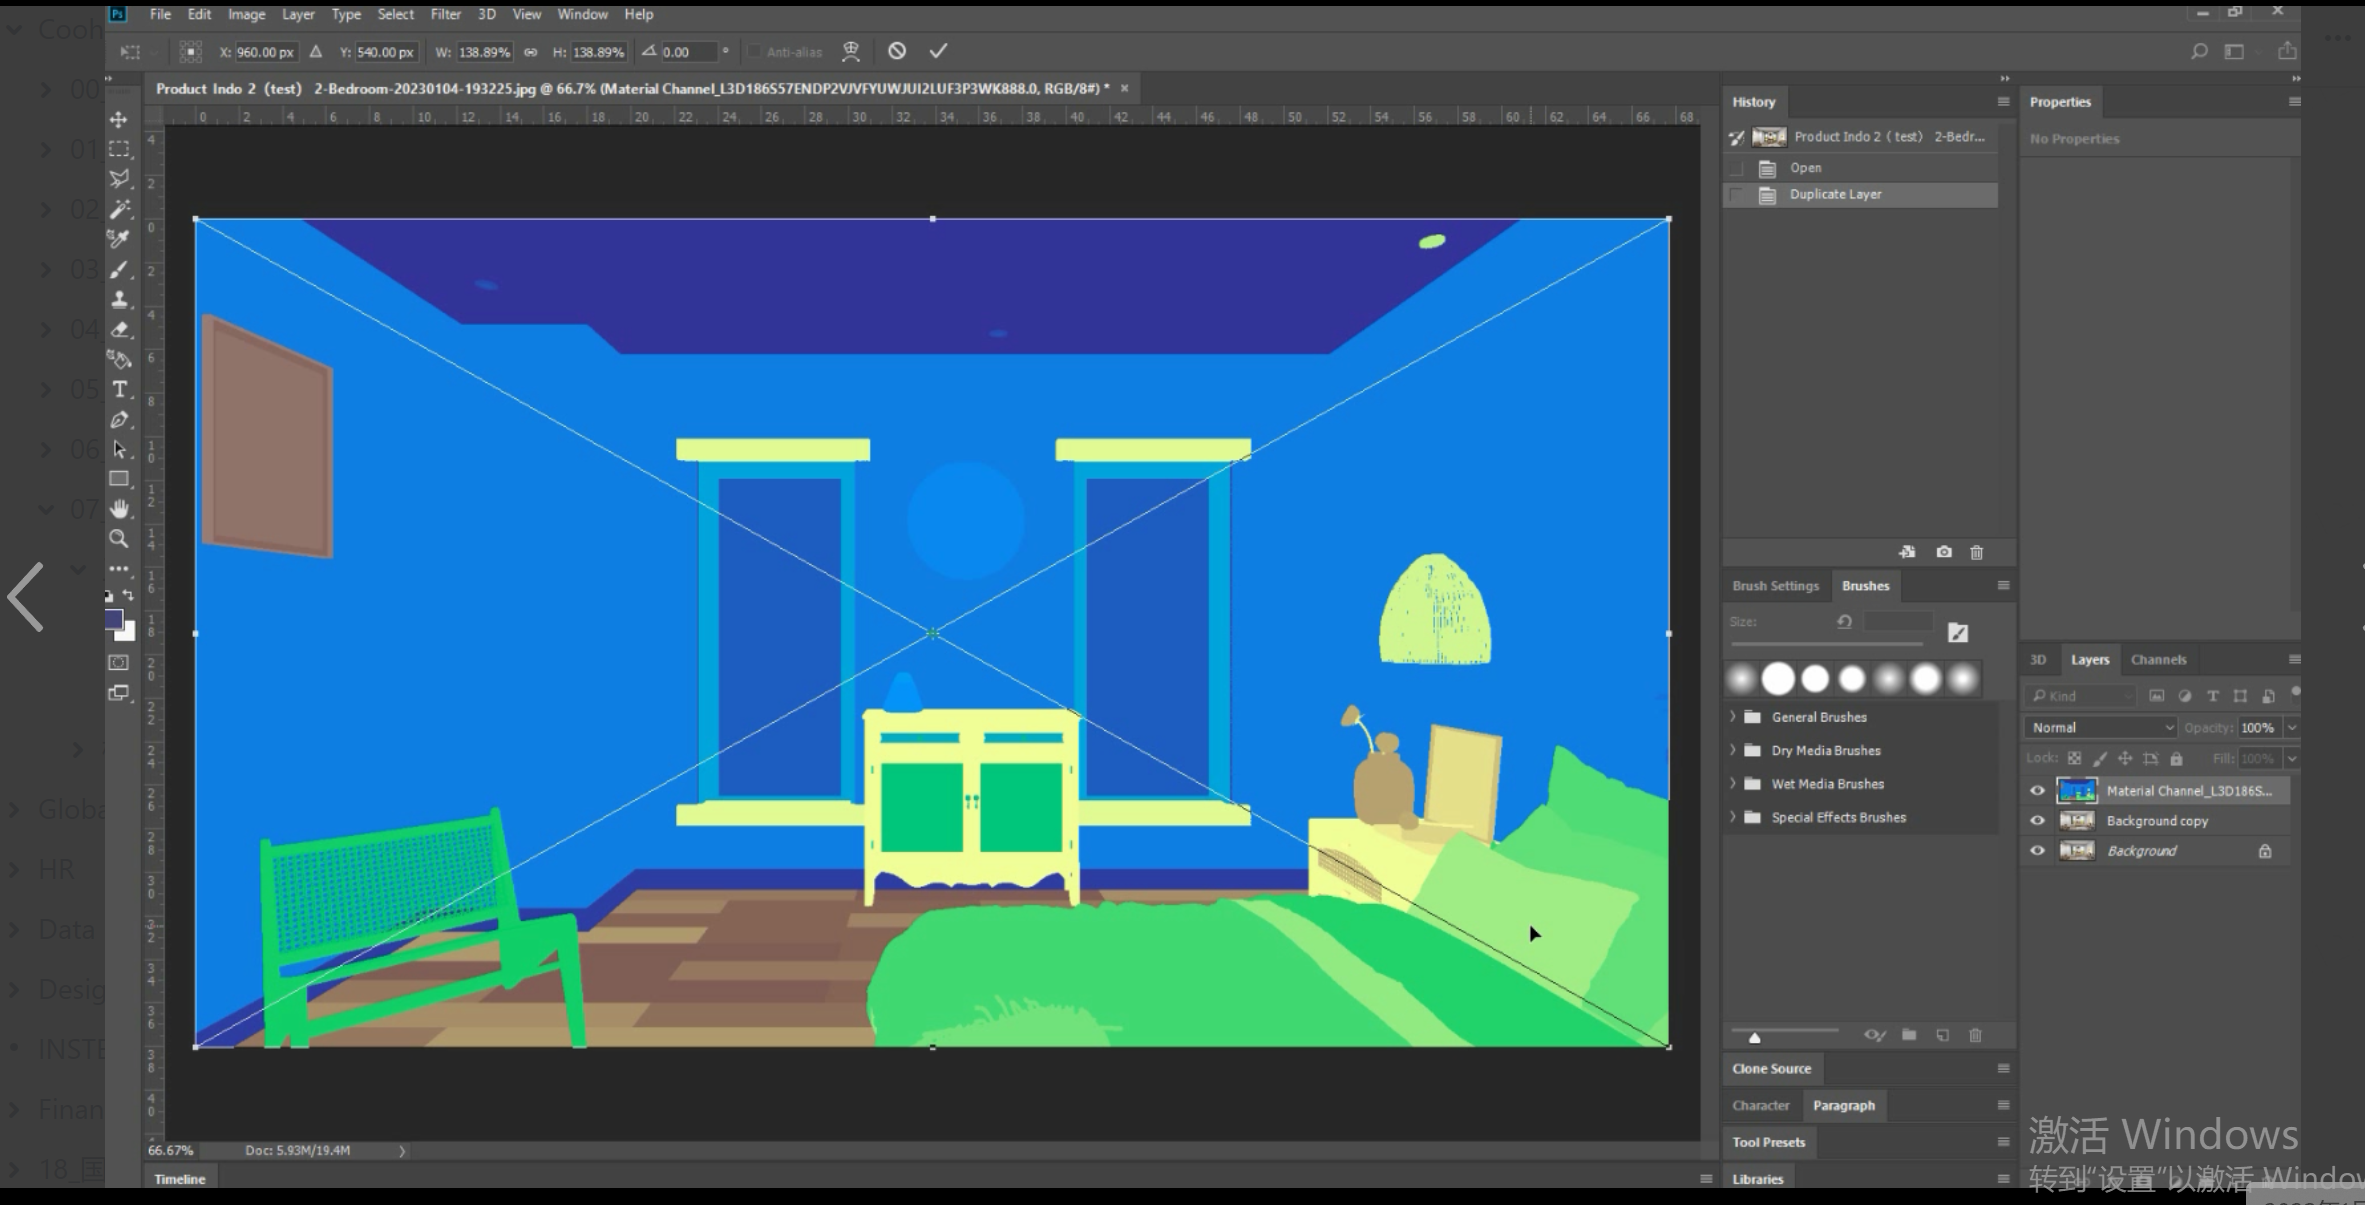This screenshot has height=1205, width=2365.
Task: Delete current state in History panel
Action: (x=1976, y=552)
